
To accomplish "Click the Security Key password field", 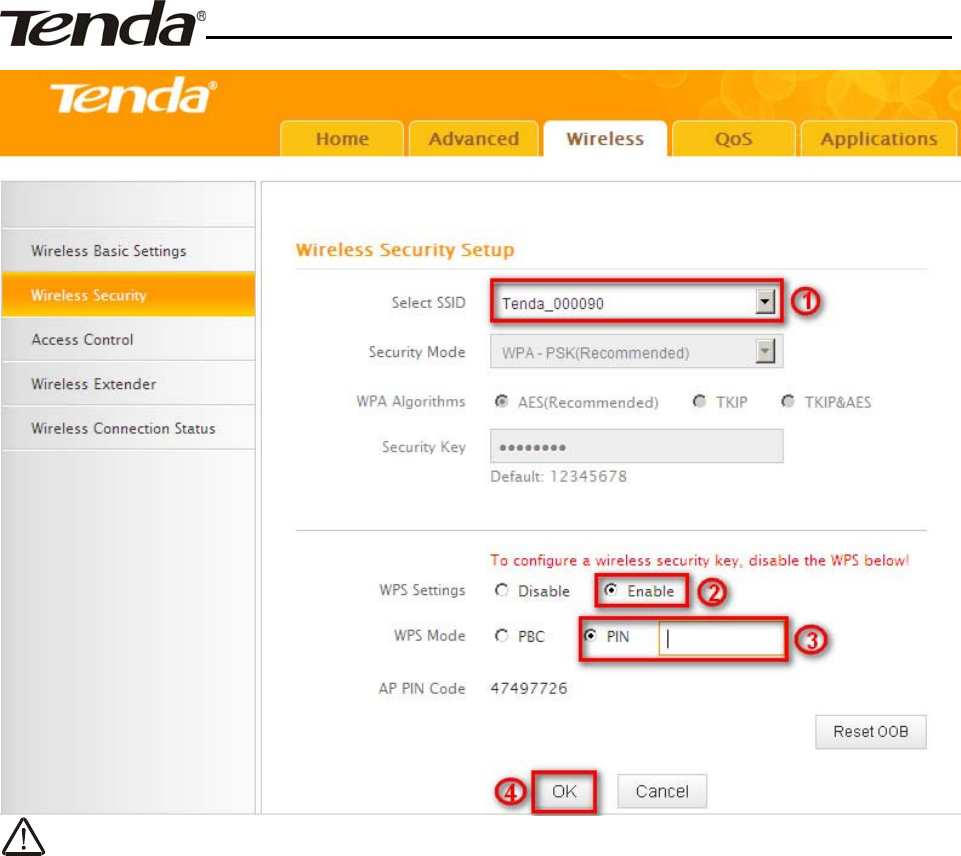I will click(636, 446).
